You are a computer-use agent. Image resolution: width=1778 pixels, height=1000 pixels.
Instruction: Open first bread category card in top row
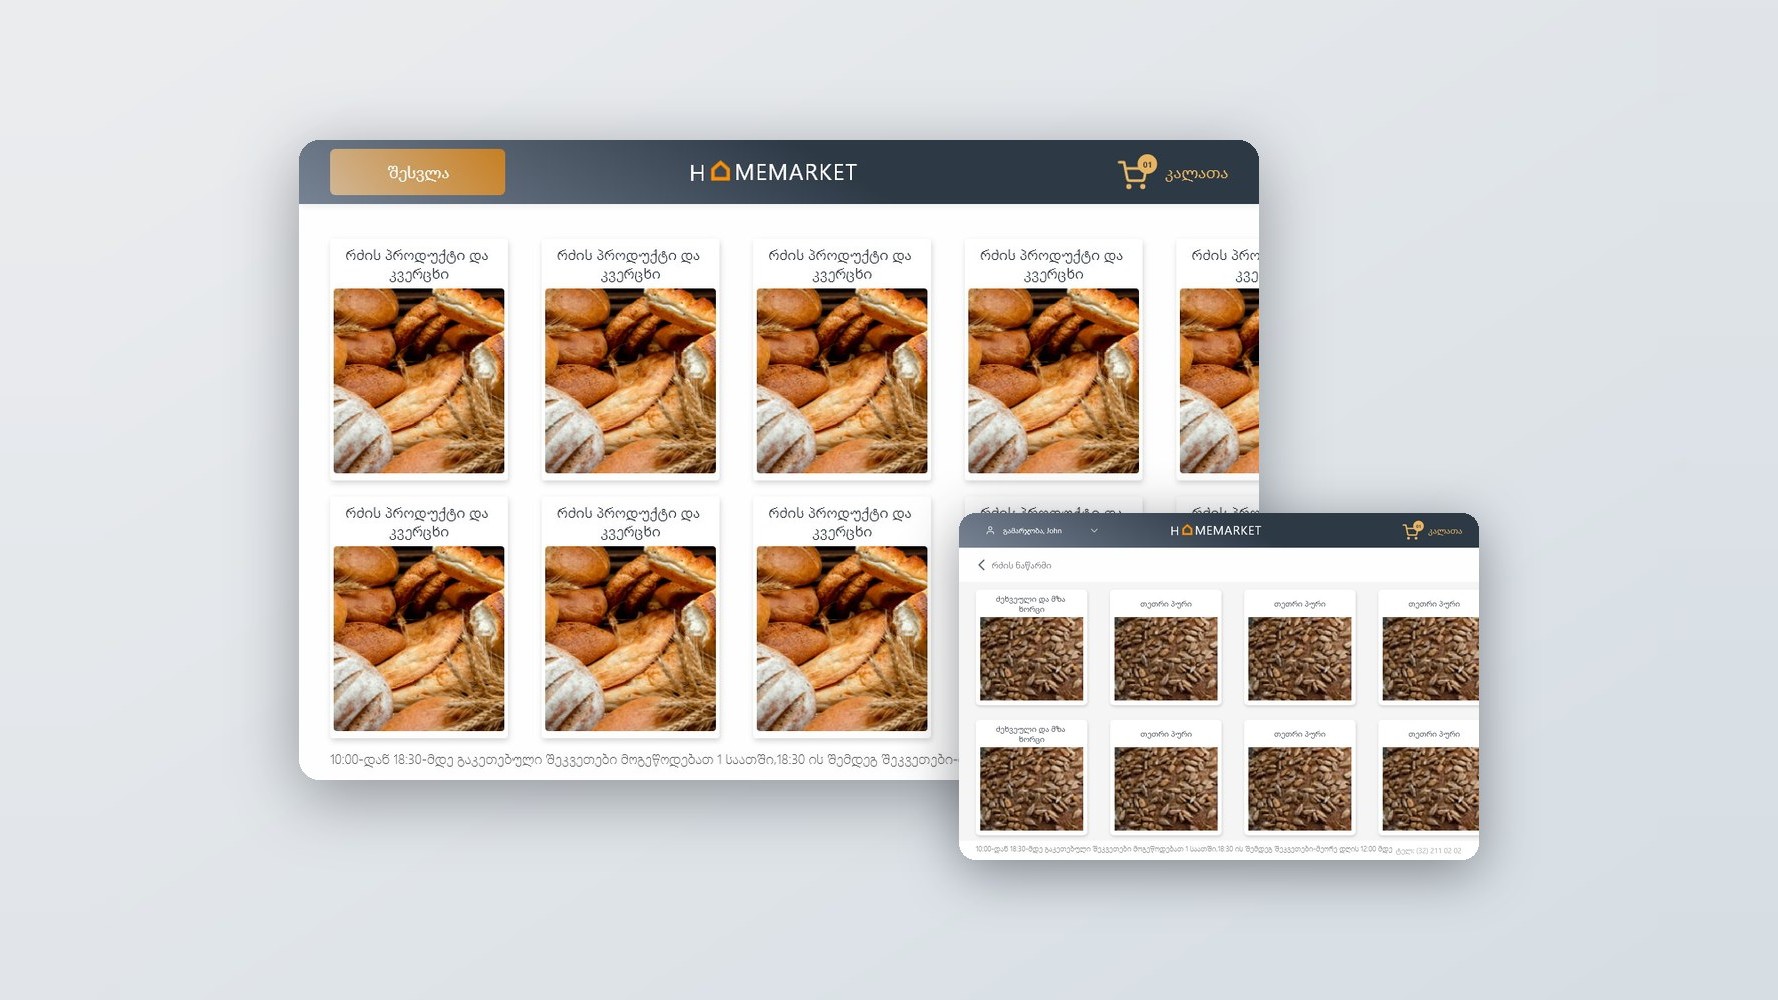click(x=419, y=359)
